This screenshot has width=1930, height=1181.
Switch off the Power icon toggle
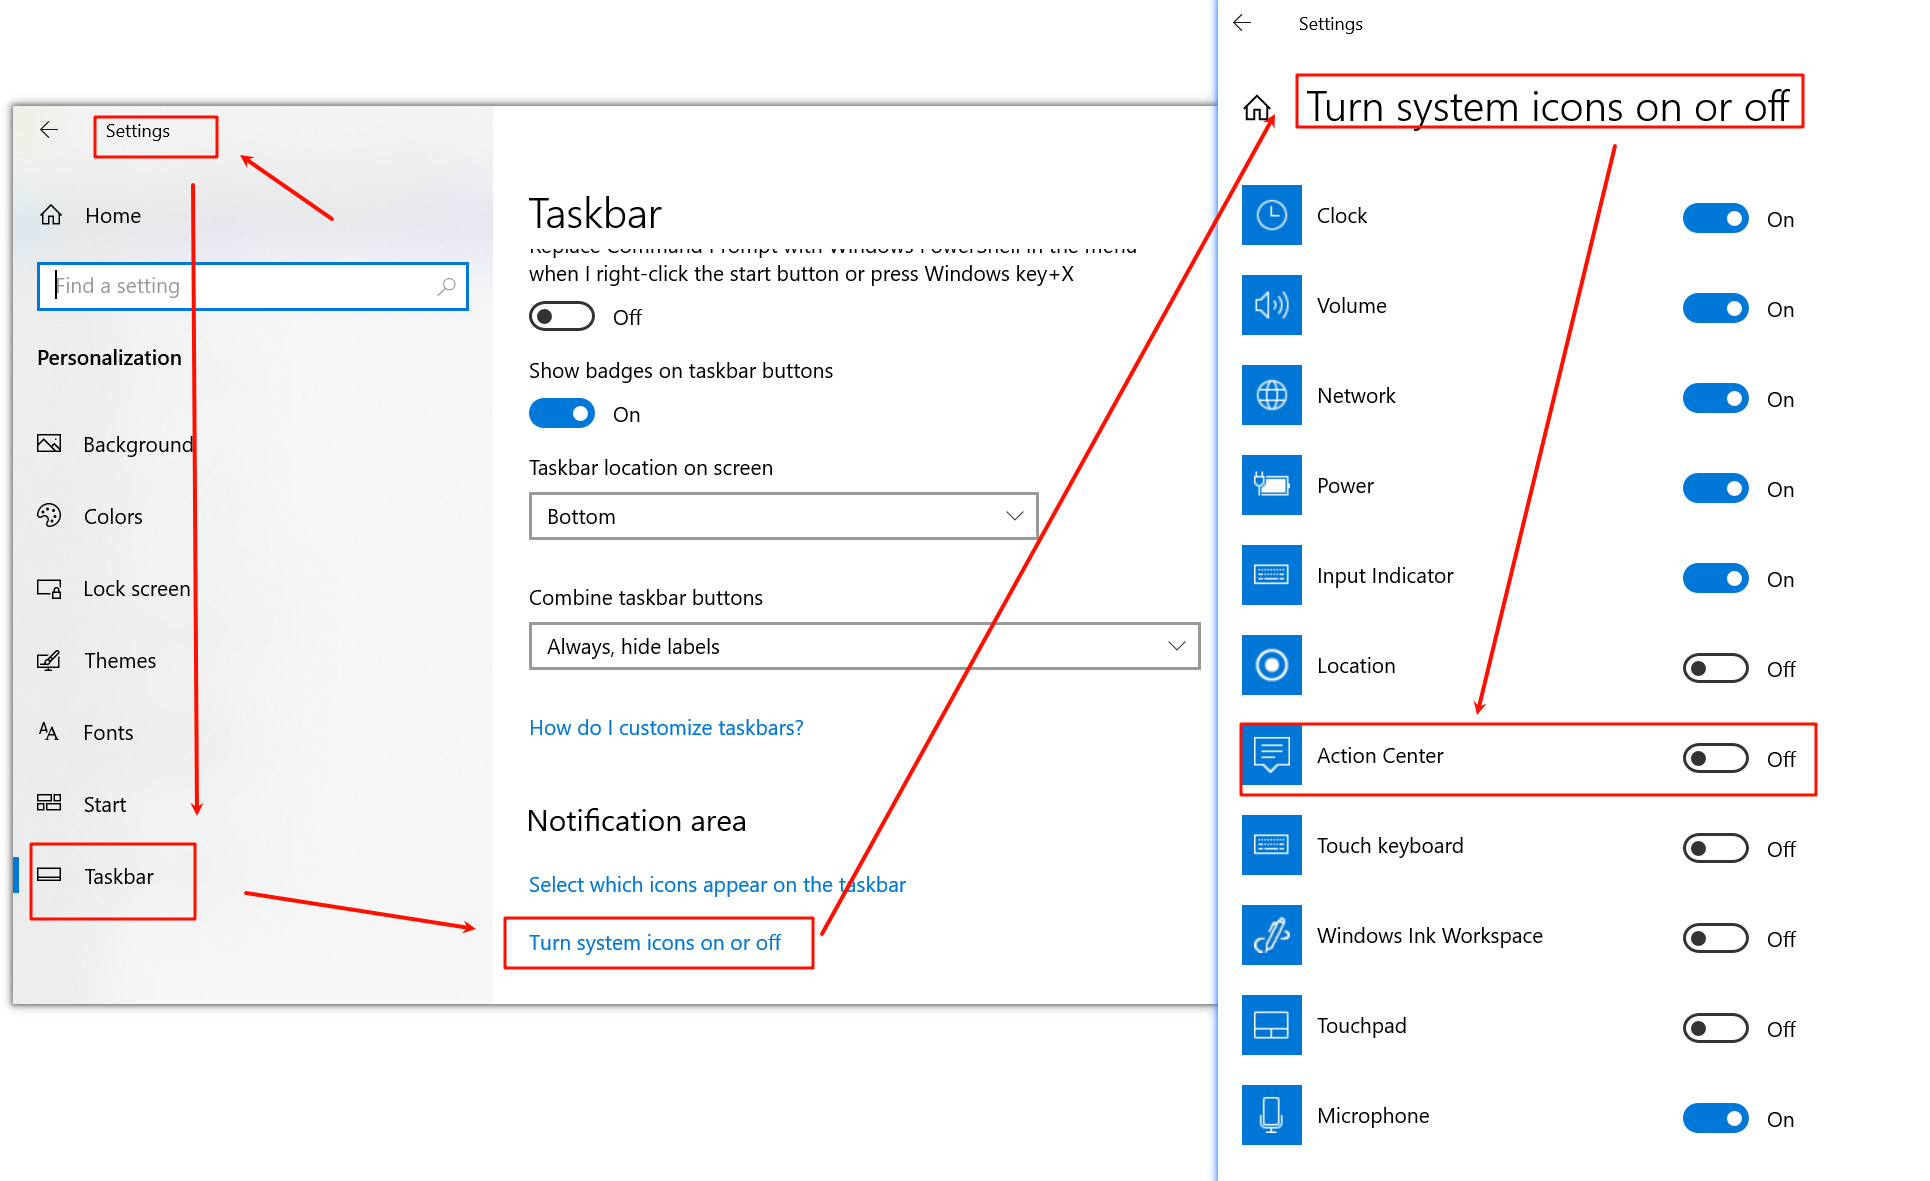pyautogui.click(x=1715, y=488)
